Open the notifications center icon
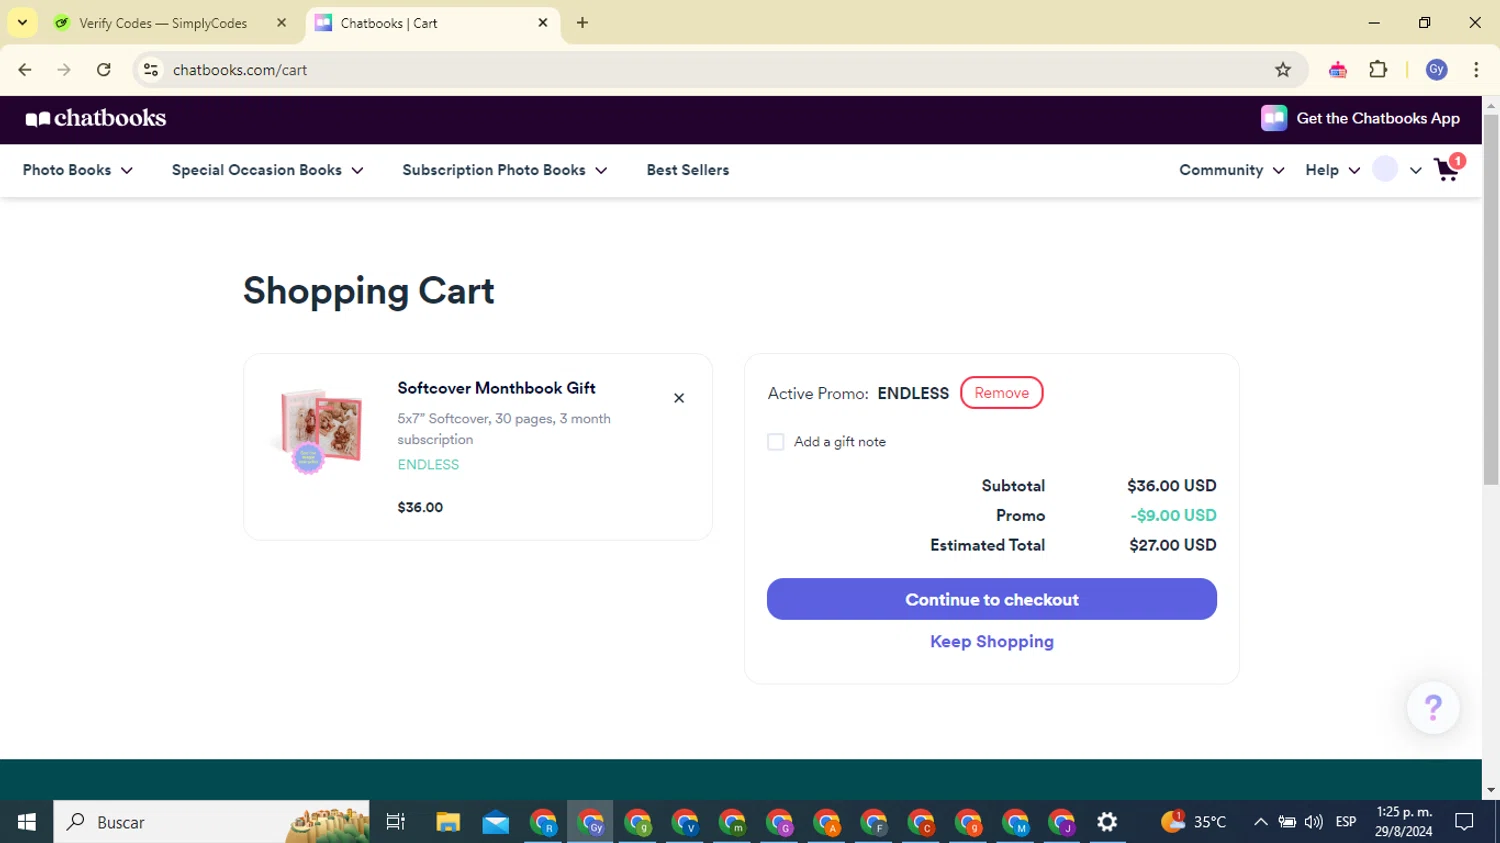This screenshot has width=1500, height=843. tap(1465, 822)
